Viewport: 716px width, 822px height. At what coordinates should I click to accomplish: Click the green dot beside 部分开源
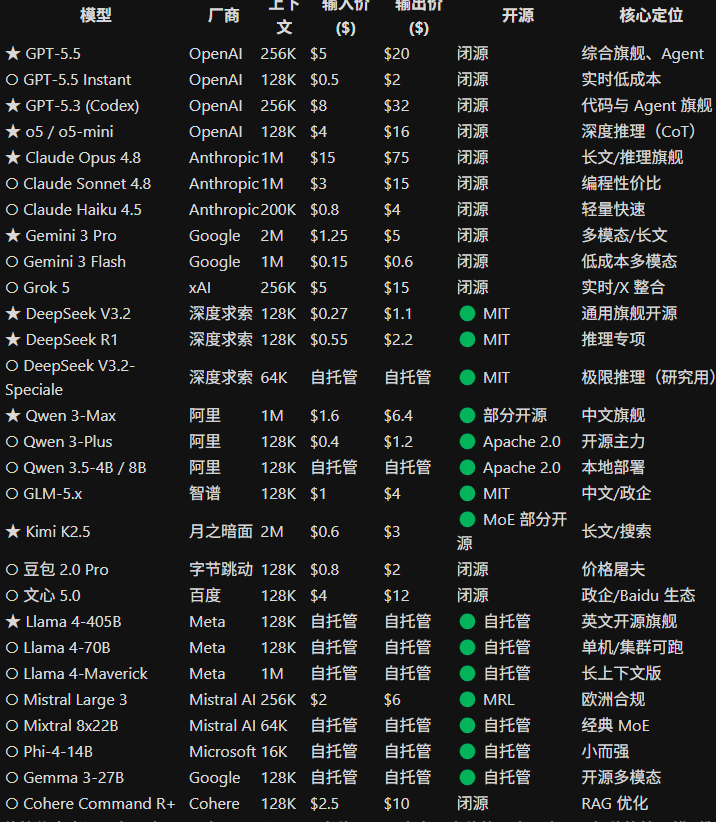click(x=467, y=416)
